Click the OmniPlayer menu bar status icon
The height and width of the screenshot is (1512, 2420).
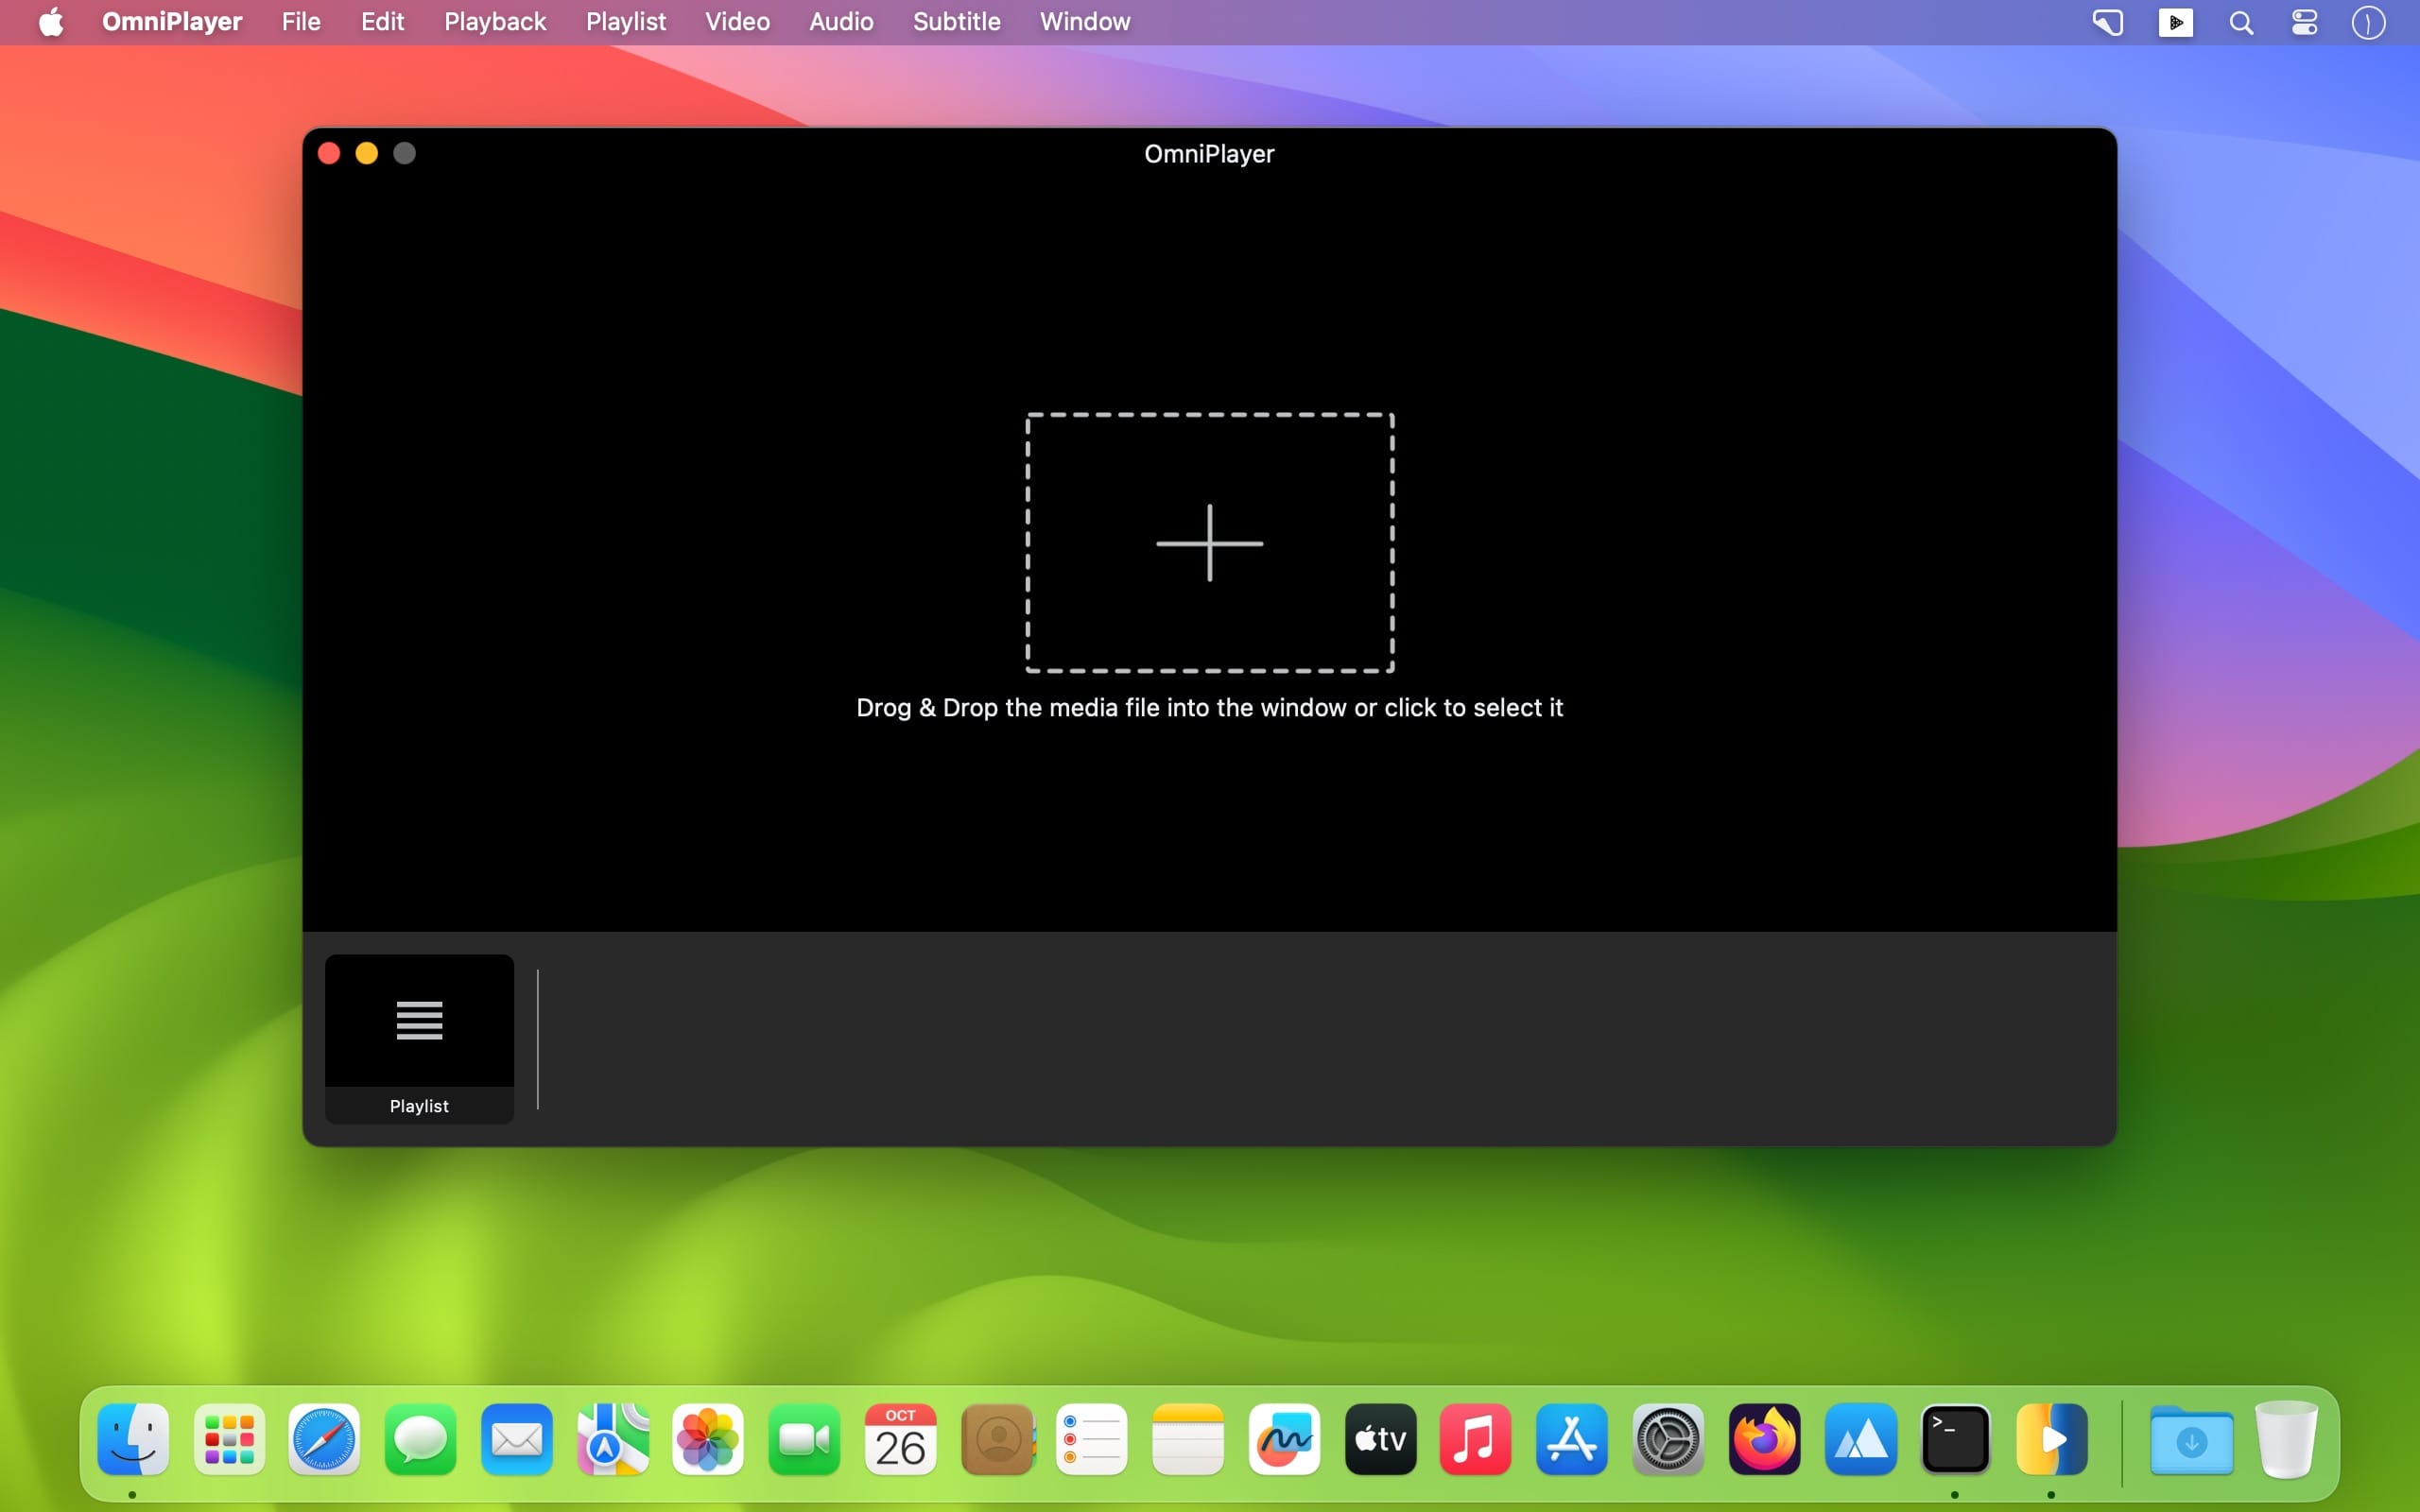2175,22
